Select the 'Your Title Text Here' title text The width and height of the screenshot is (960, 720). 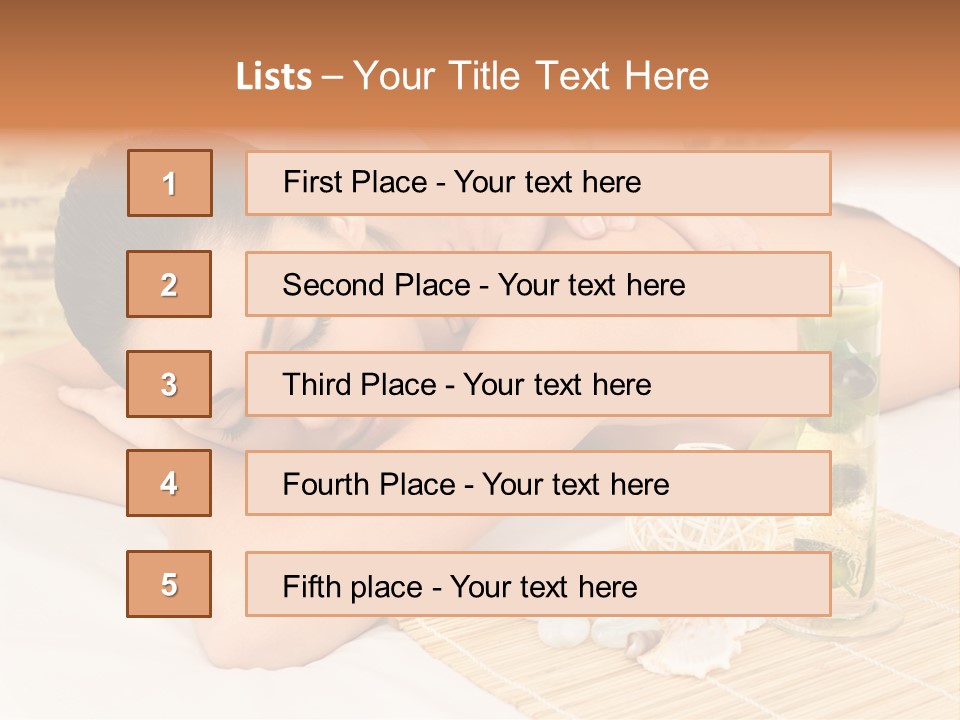point(531,76)
